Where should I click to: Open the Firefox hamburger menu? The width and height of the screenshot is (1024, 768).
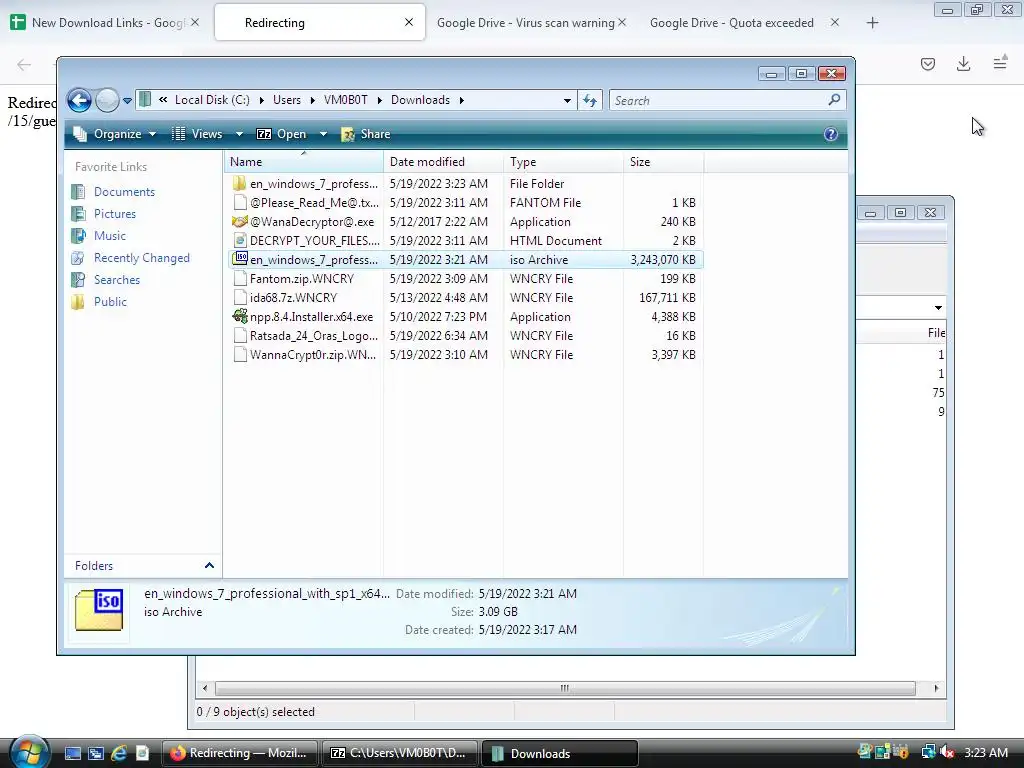click(x=1000, y=63)
